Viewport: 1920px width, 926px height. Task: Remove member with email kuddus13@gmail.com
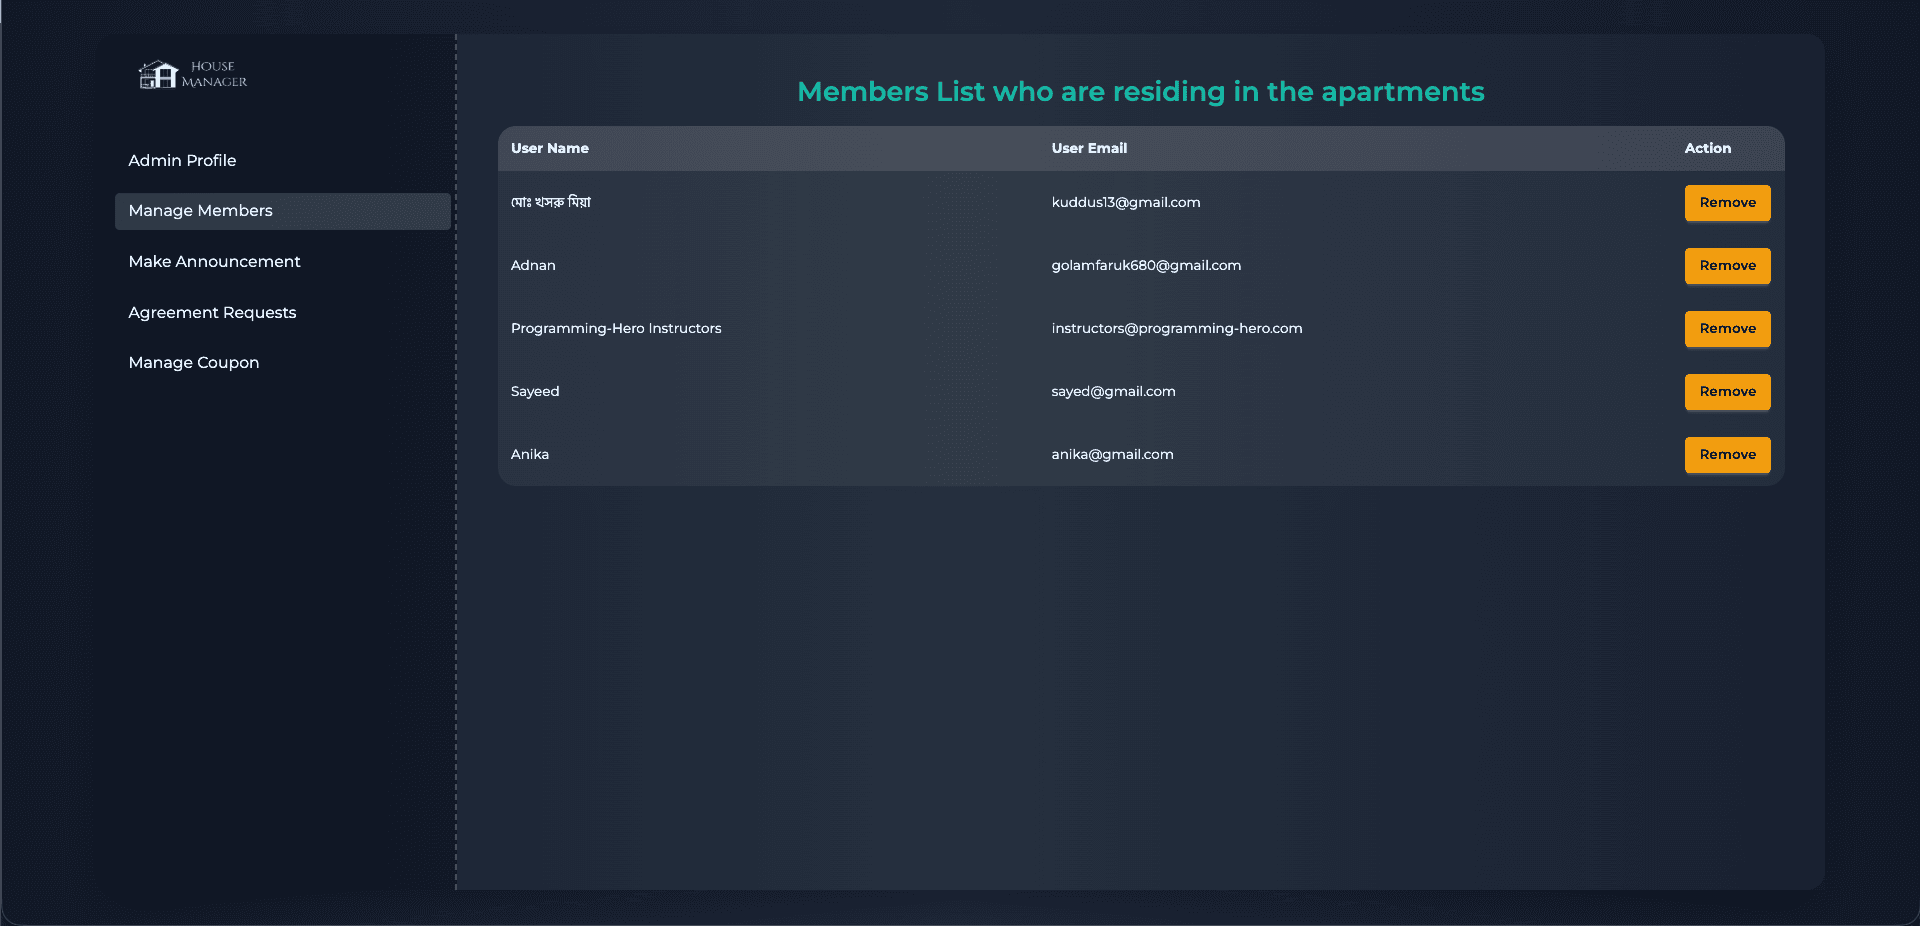coord(1727,203)
